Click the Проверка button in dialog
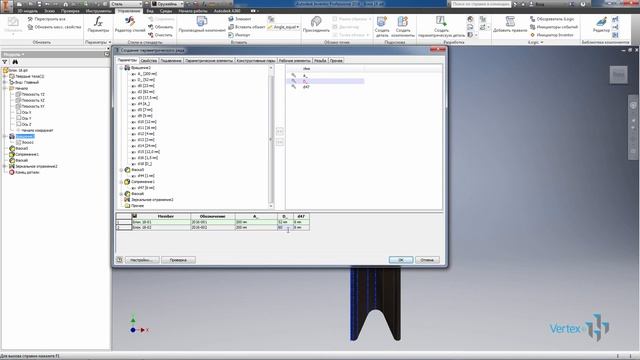The width and height of the screenshot is (640, 360). (x=178, y=260)
